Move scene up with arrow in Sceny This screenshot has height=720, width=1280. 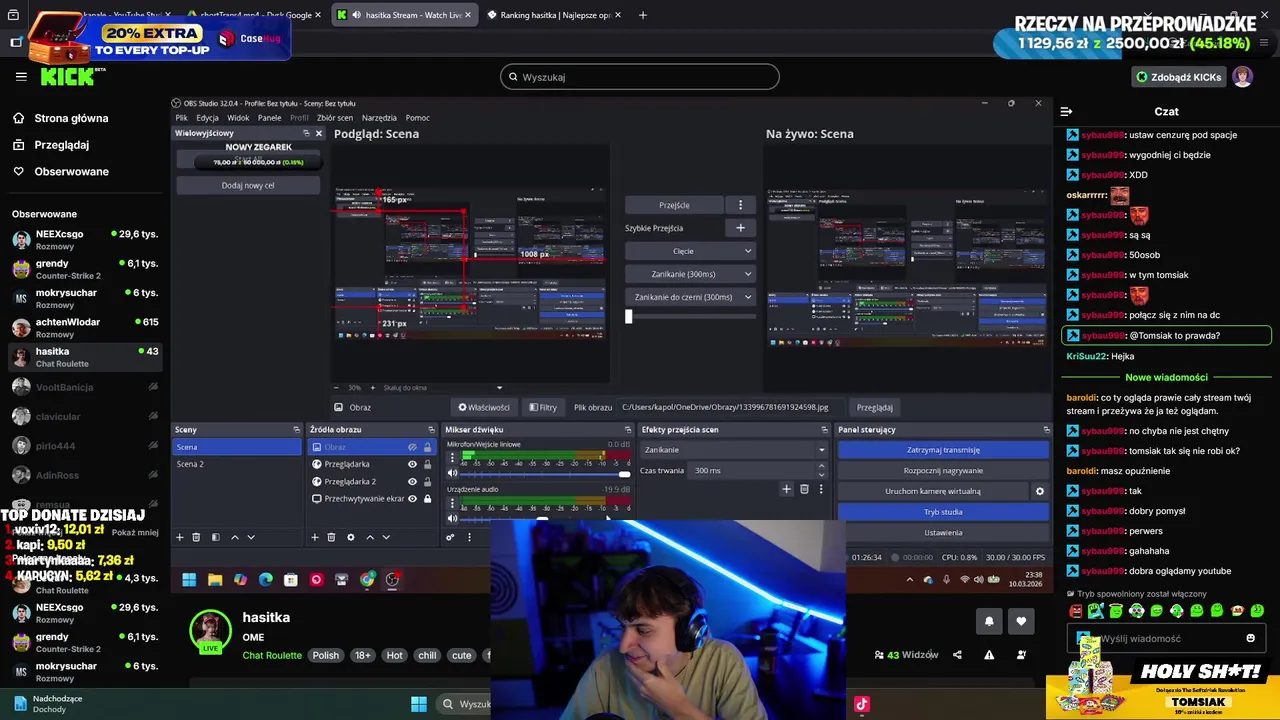(235, 537)
